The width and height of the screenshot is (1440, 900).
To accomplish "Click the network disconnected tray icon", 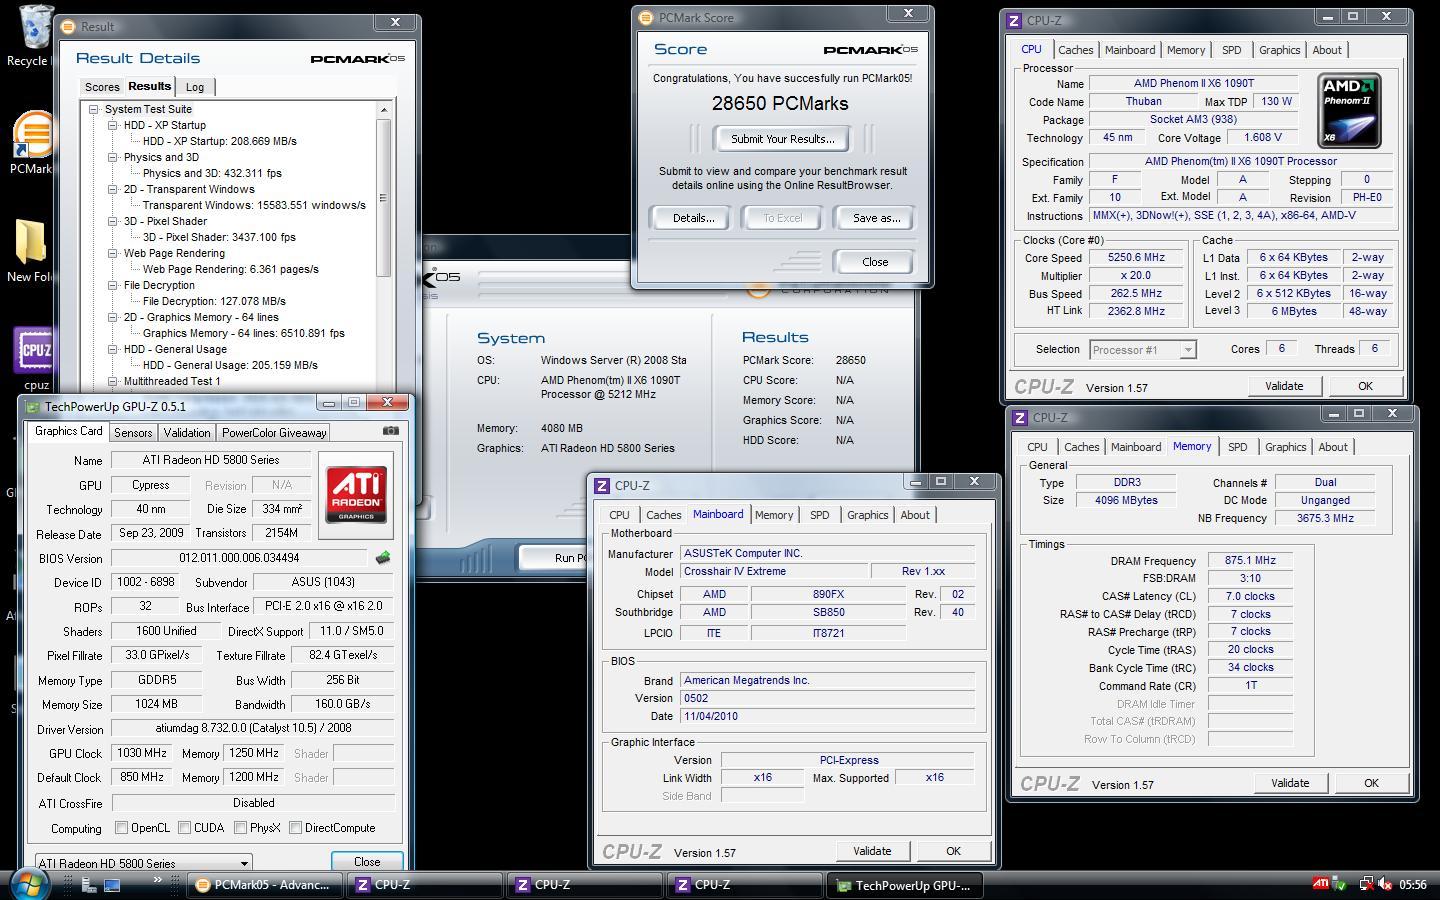I will [1365, 884].
